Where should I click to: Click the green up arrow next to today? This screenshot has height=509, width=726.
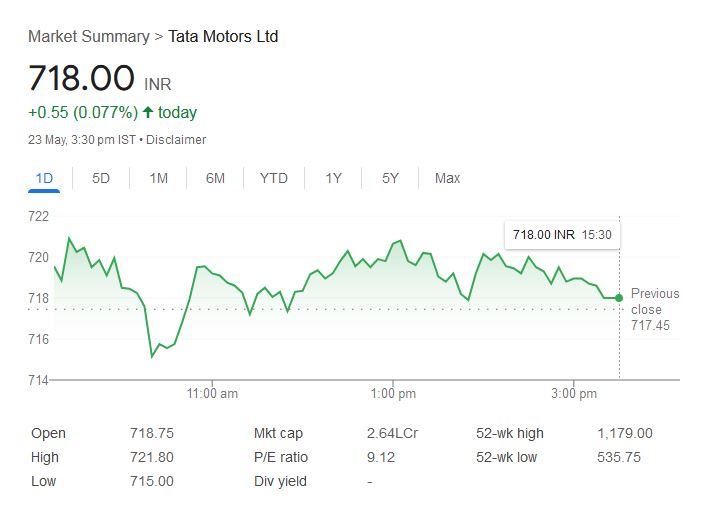(x=148, y=112)
